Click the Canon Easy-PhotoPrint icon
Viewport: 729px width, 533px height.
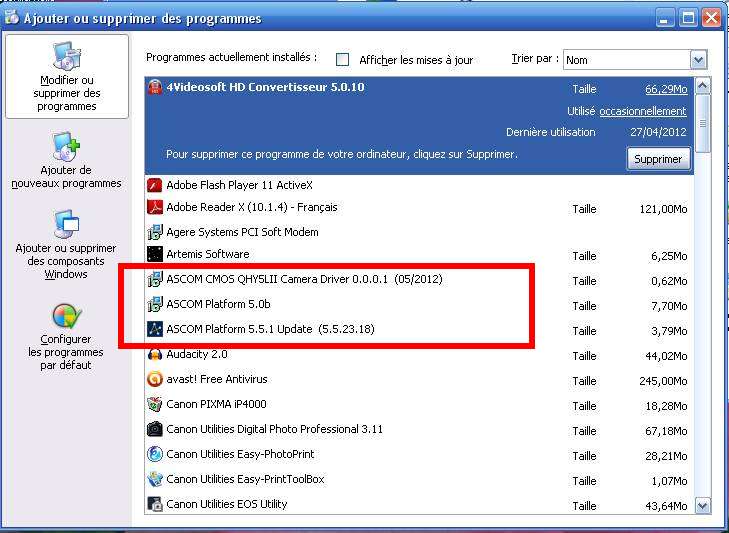coord(155,454)
